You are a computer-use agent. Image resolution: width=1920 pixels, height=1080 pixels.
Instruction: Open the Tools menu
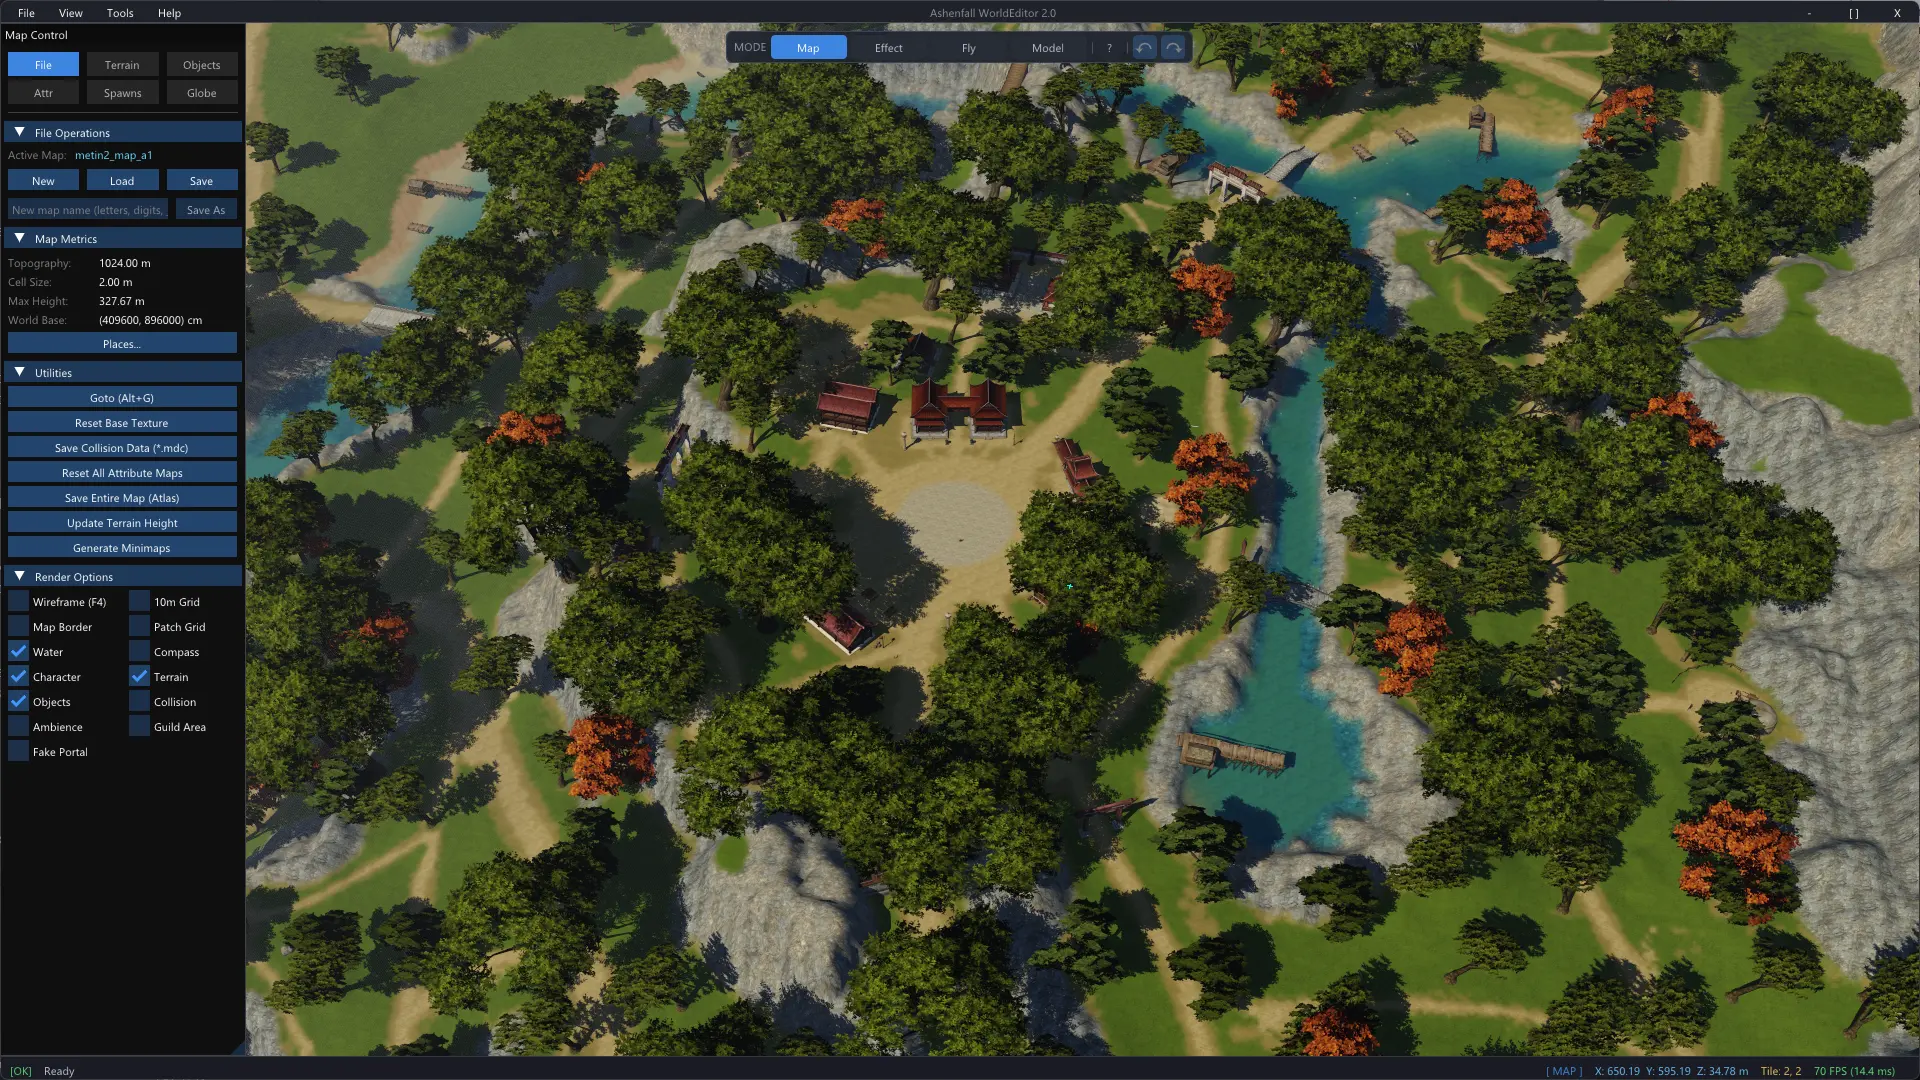click(x=120, y=13)
